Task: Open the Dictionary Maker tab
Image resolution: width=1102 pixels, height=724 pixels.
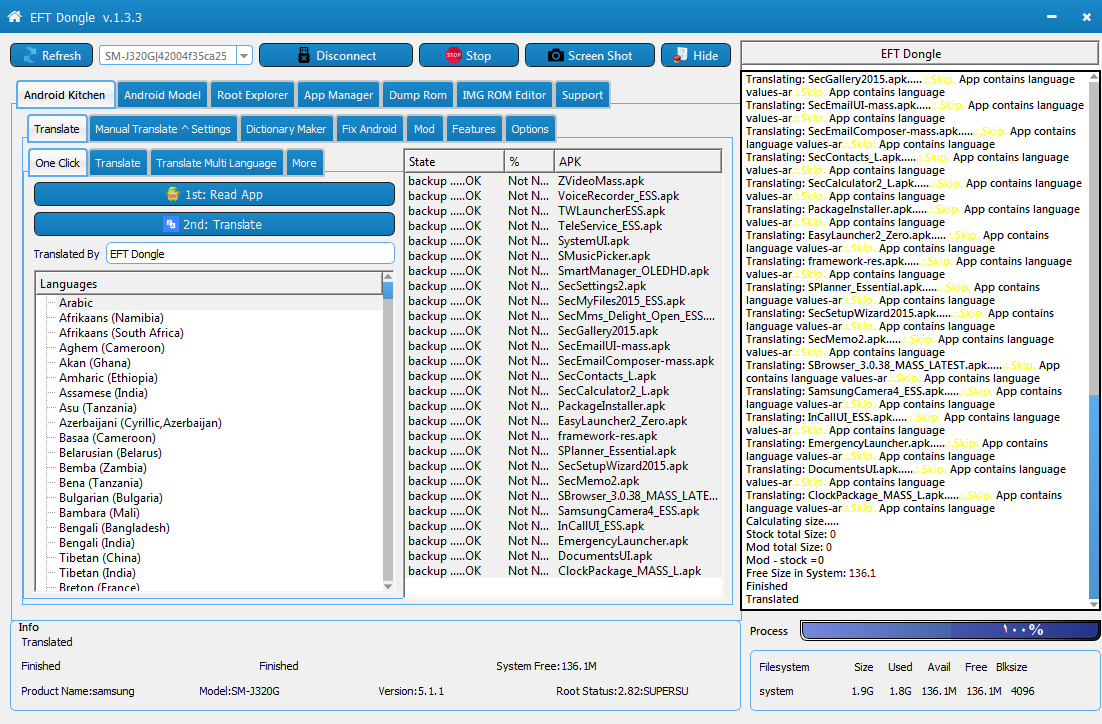Action: (x=286, y=129)
